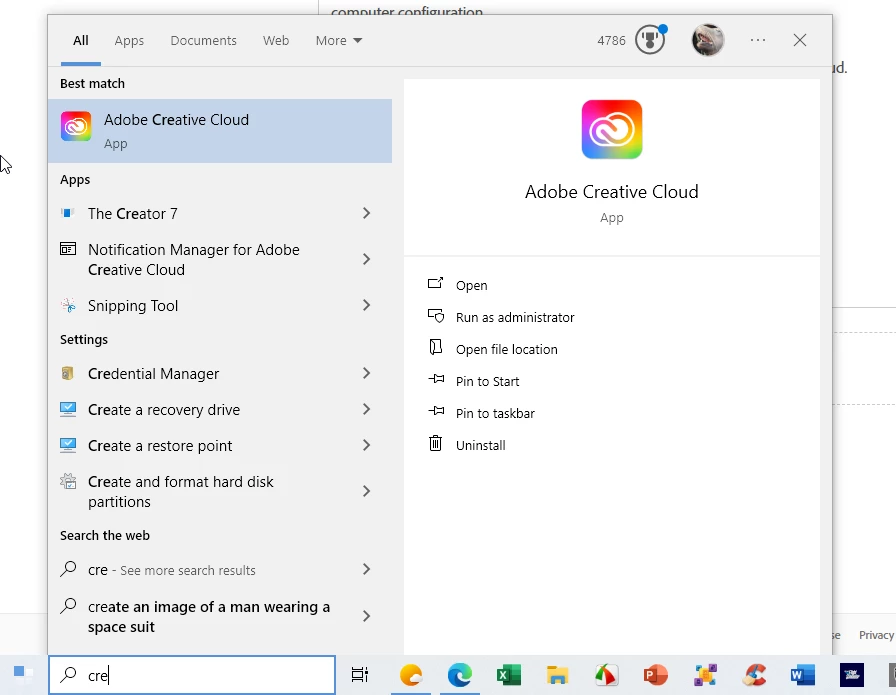Expand the space suit web suggestion arrow
The height and width of the screenshot is (695, 896).
366,616
